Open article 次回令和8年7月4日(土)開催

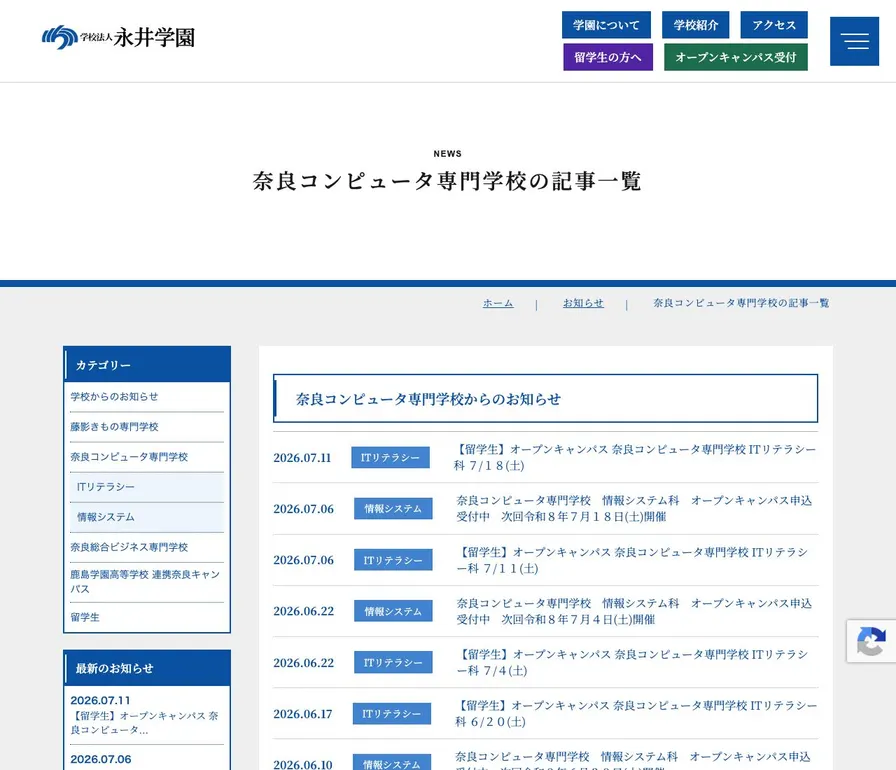click(634, 611)
